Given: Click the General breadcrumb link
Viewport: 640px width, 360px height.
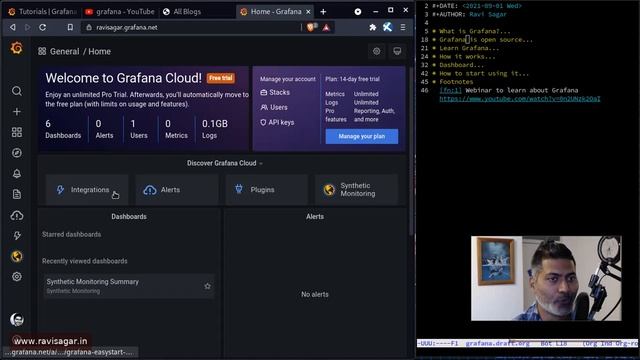Looking at the screenshot, I should pyautogui.click(x=64, y=51).
